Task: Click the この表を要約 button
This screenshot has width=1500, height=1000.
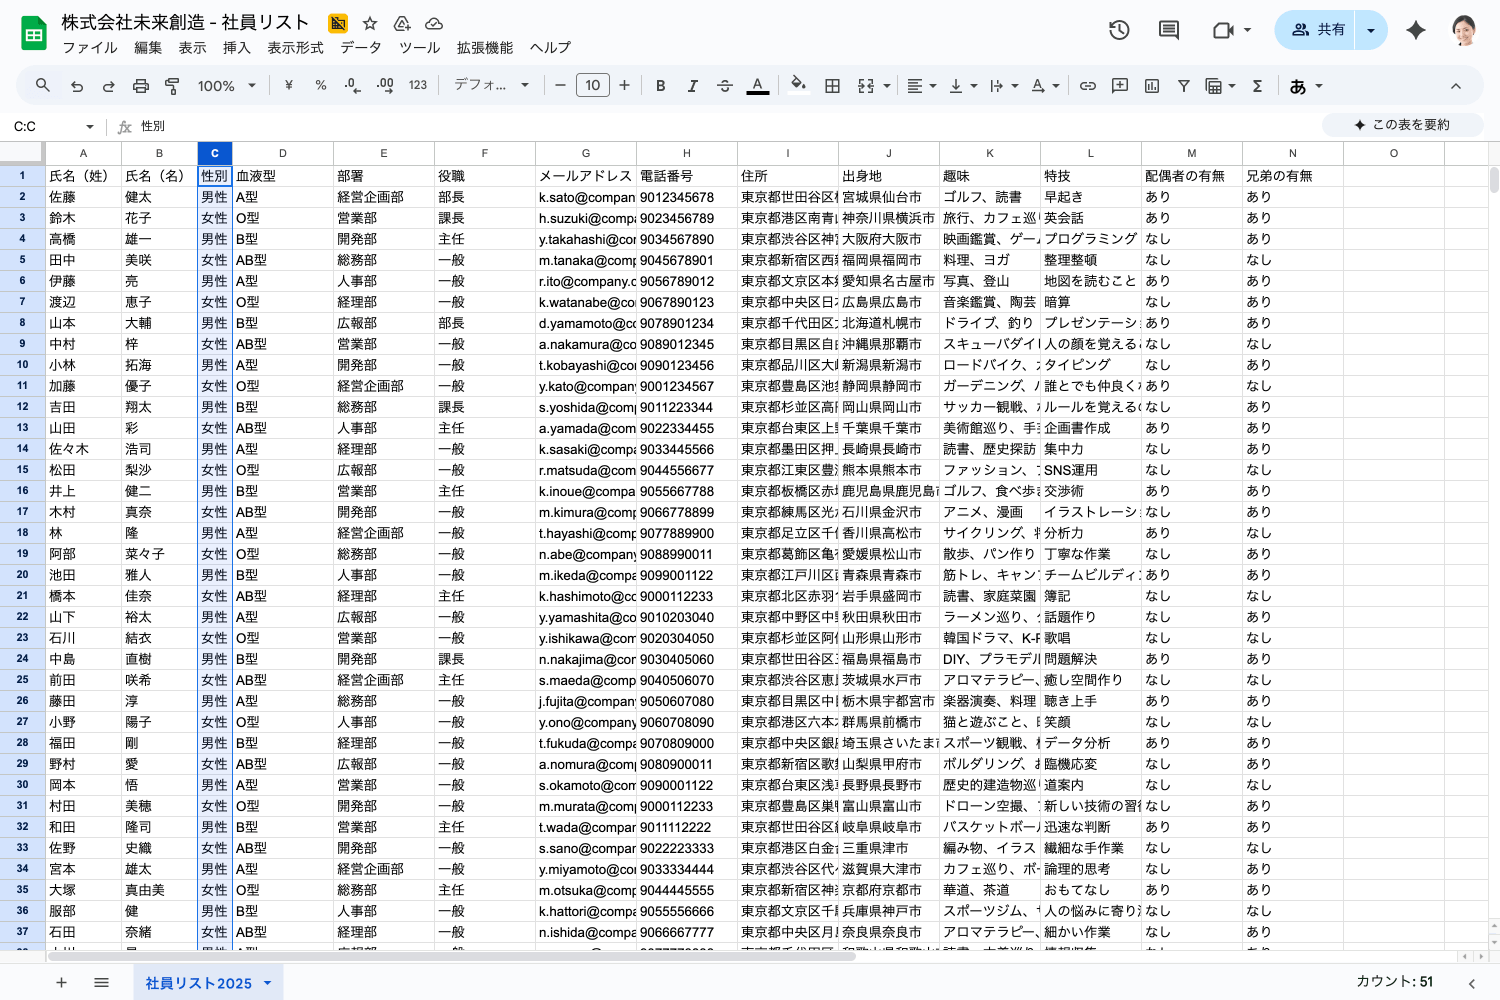Action: pos(1402,125)
